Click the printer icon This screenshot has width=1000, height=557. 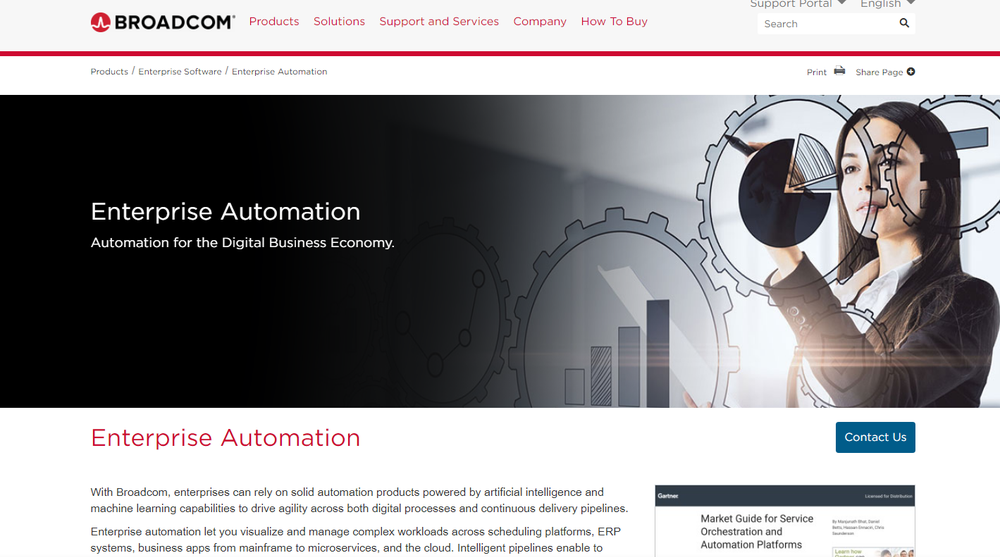tap(839, 71)
